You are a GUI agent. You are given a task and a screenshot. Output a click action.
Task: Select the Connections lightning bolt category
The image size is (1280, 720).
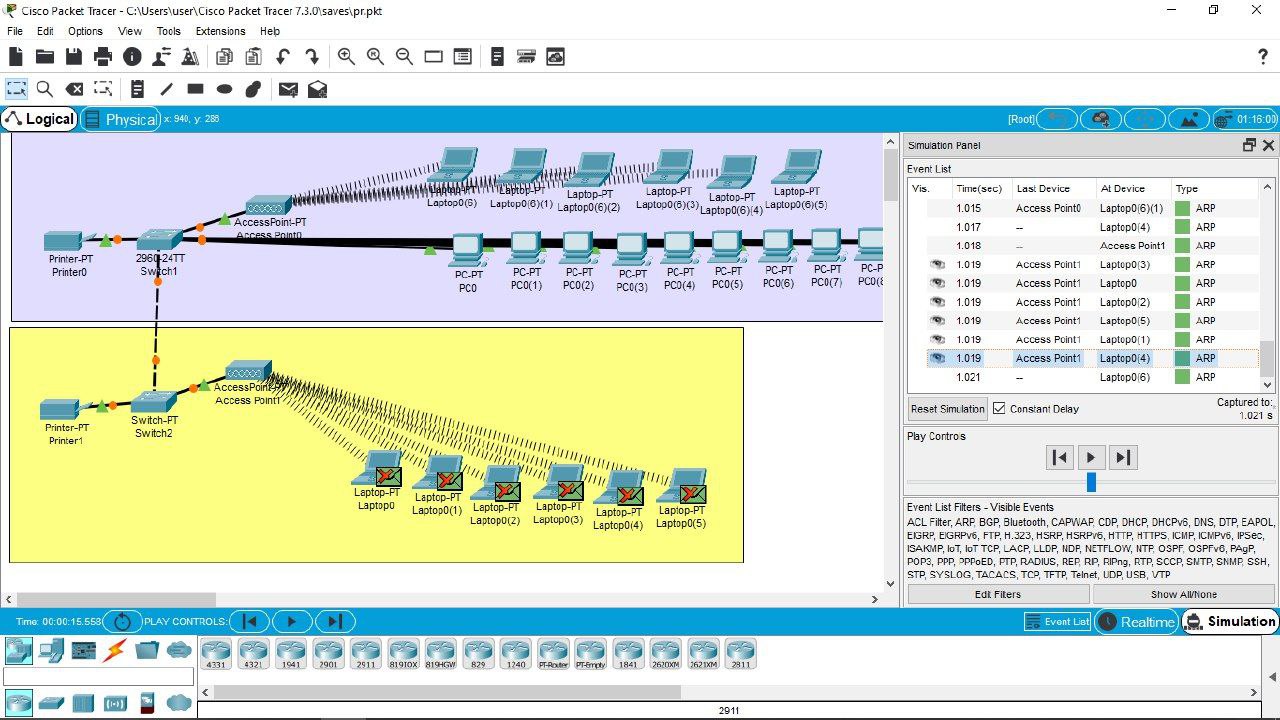point(115,651)
